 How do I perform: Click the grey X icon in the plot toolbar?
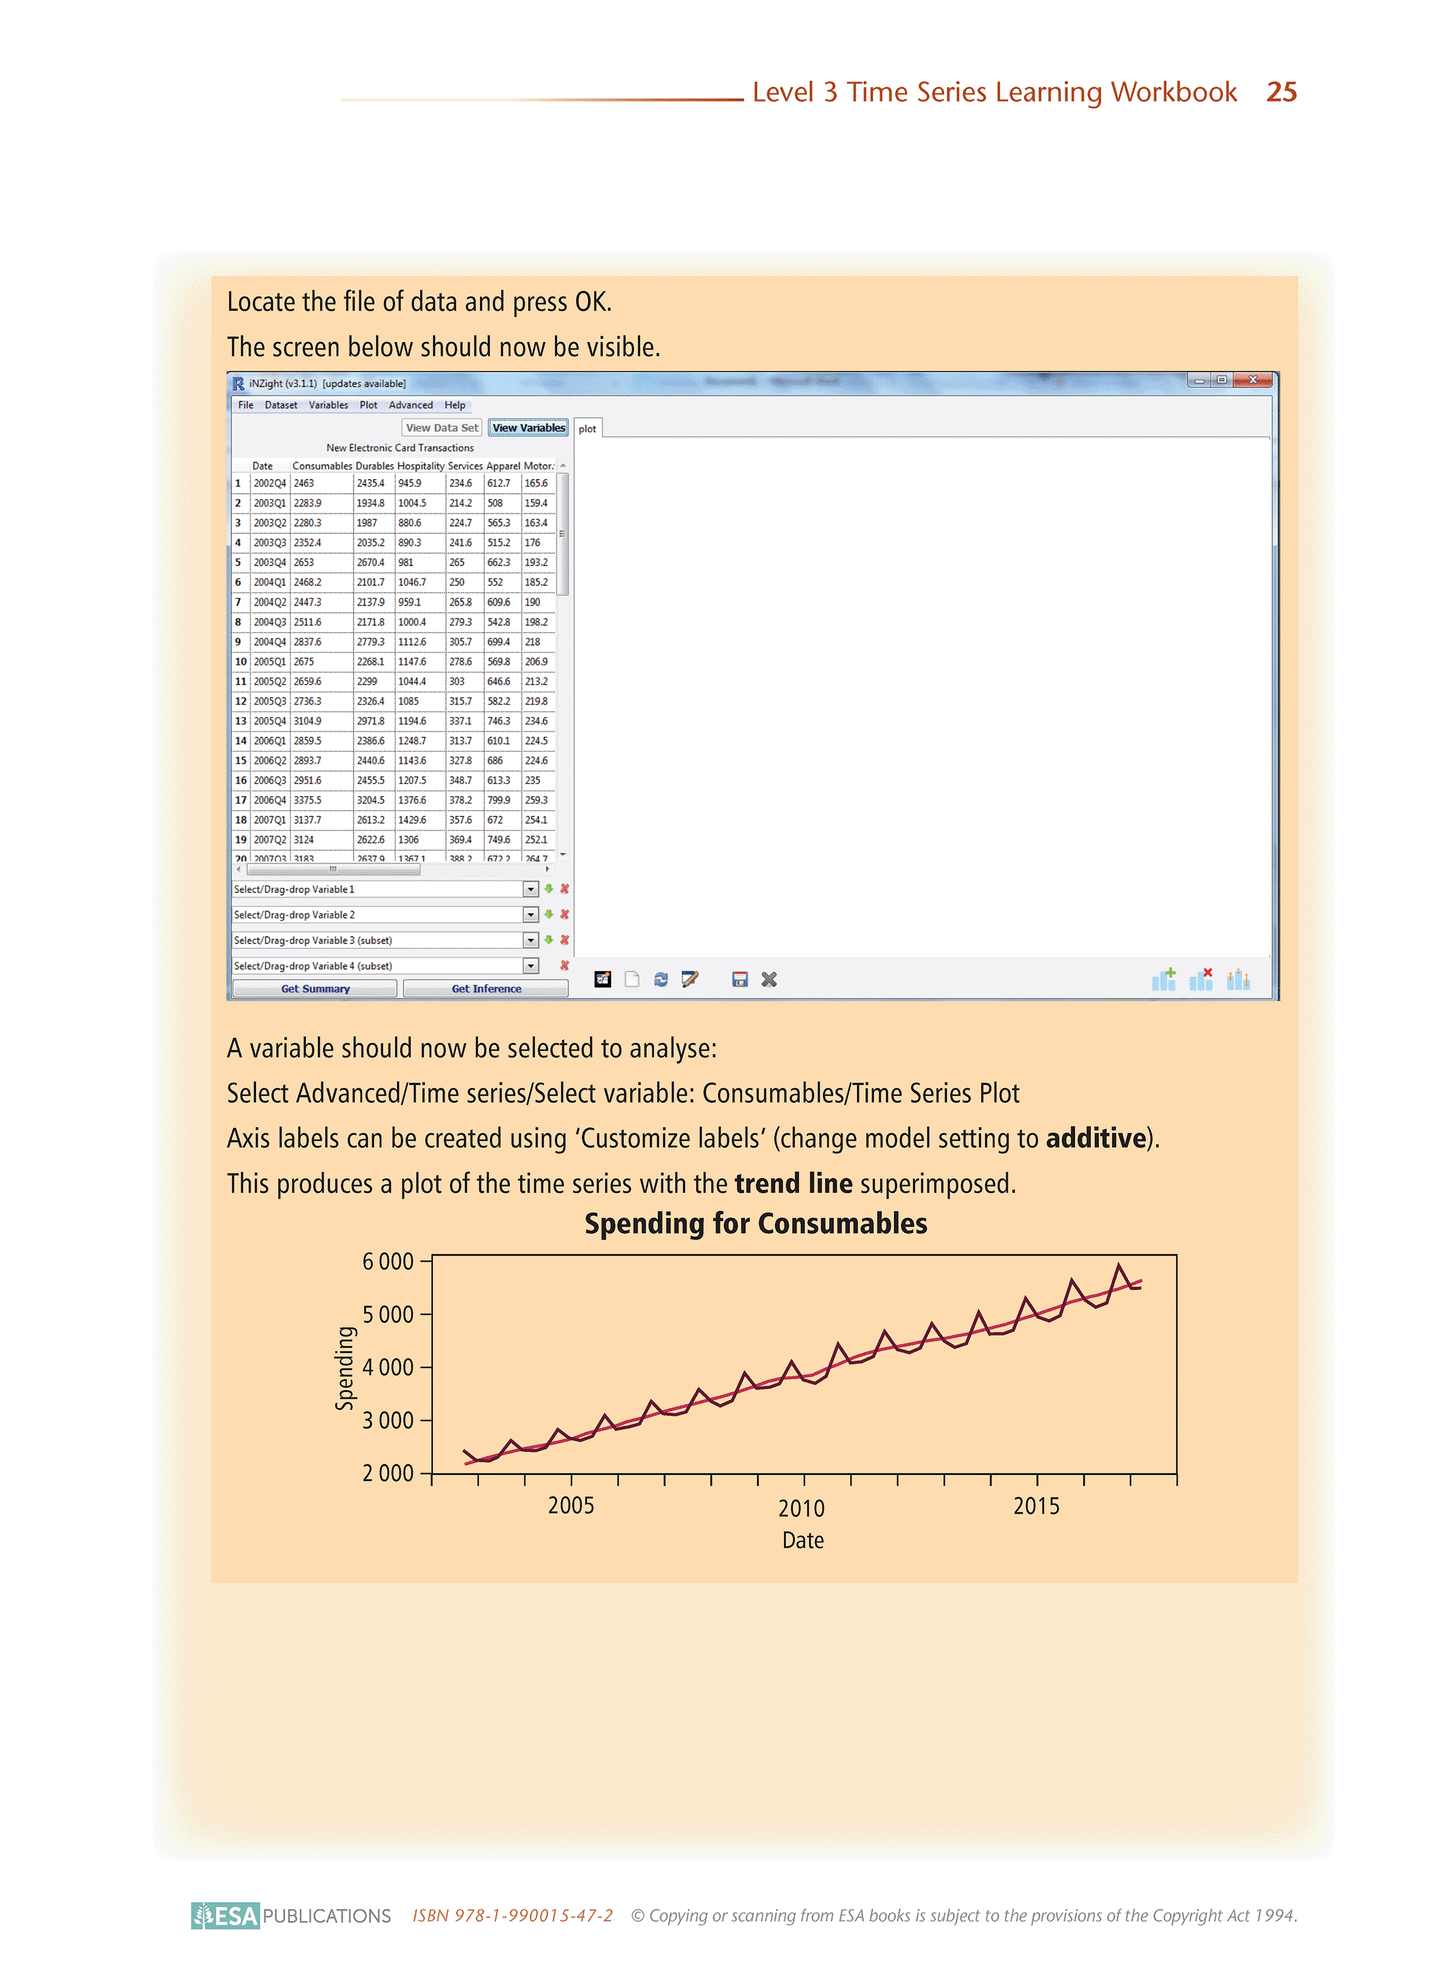click(769, 980)
